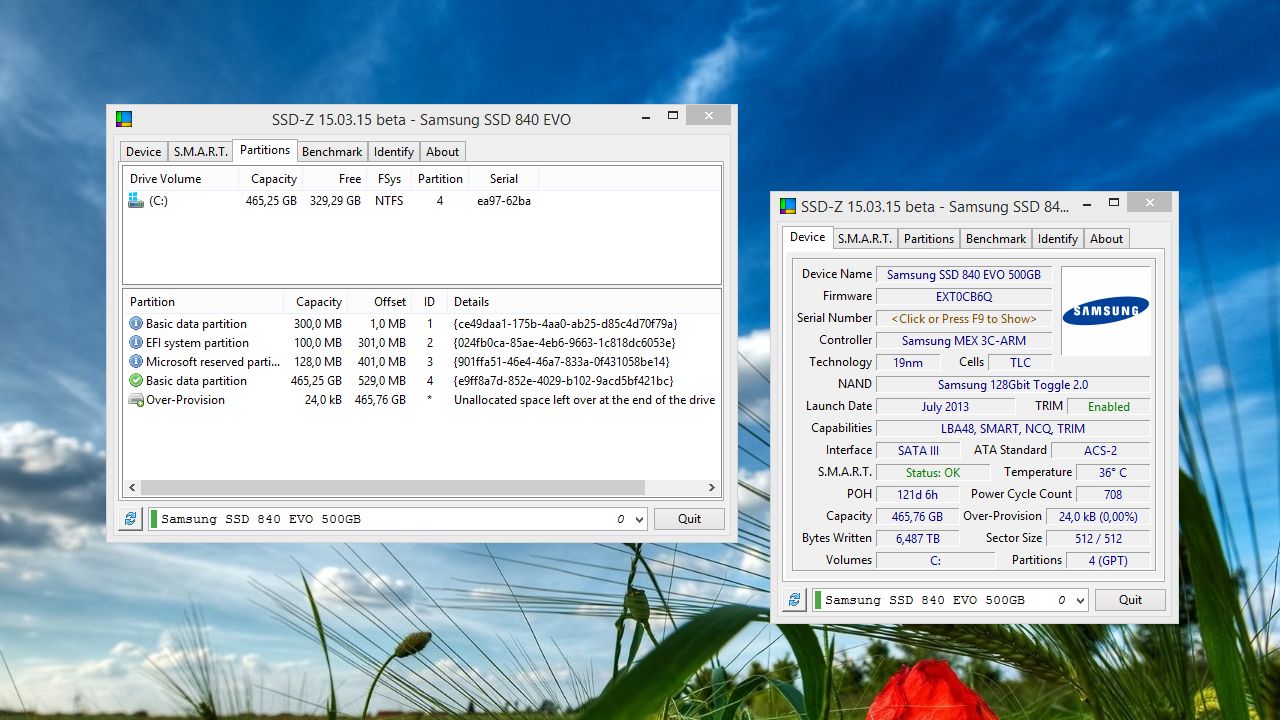Click info icon of 300,0 MB Basic data partition

click(136, 324)
